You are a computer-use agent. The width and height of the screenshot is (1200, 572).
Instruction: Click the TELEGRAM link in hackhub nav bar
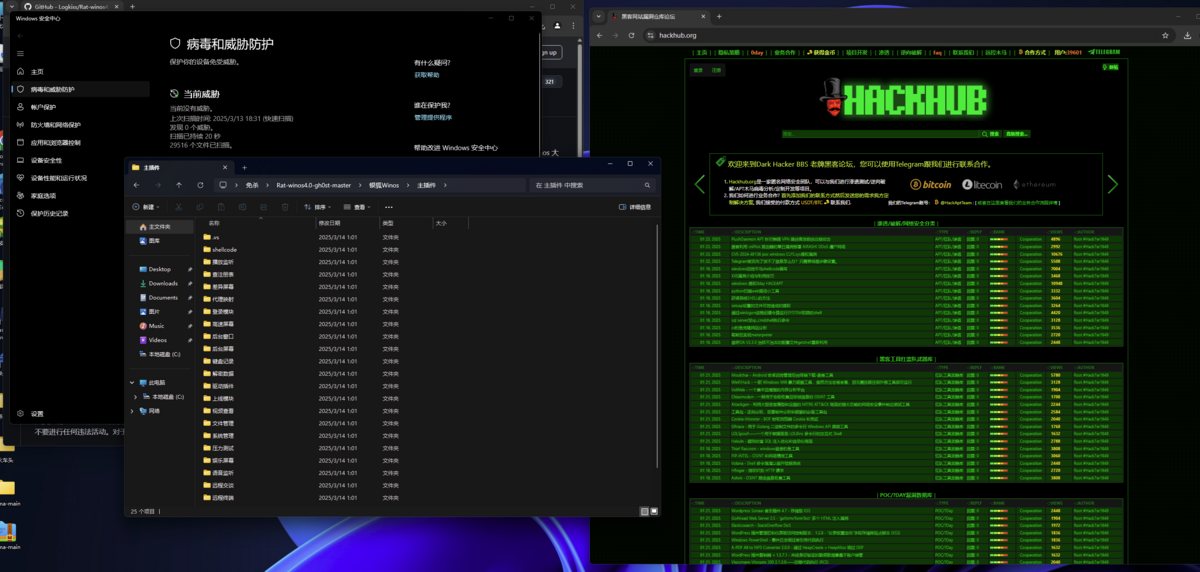(1104, 52)
